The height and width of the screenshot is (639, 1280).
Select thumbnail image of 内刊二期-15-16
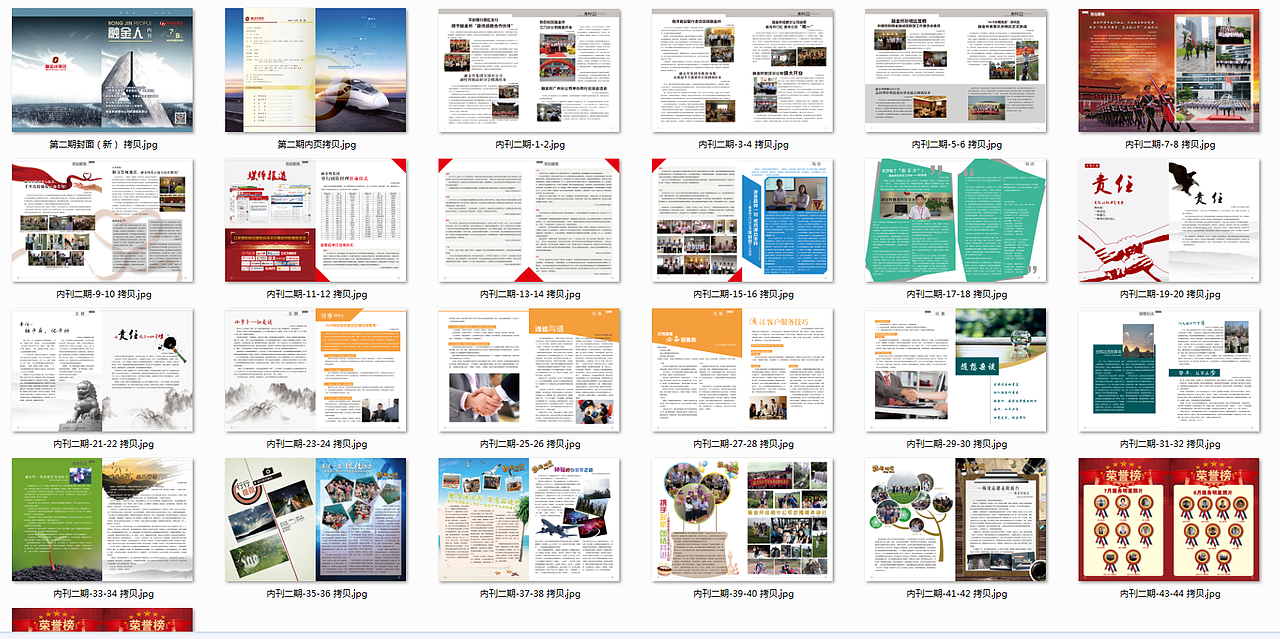click(x=742, y=220)
